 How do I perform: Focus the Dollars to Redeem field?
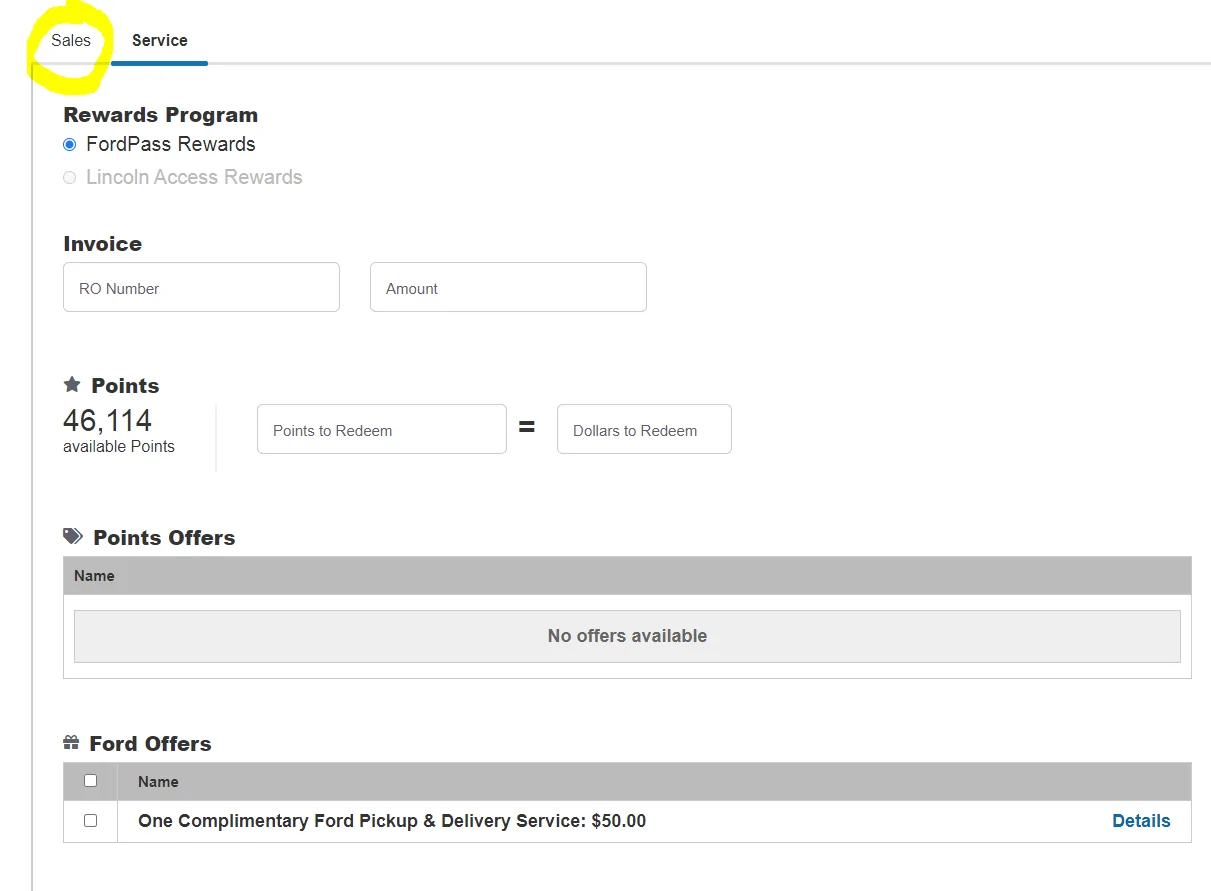tap(644, 430)
